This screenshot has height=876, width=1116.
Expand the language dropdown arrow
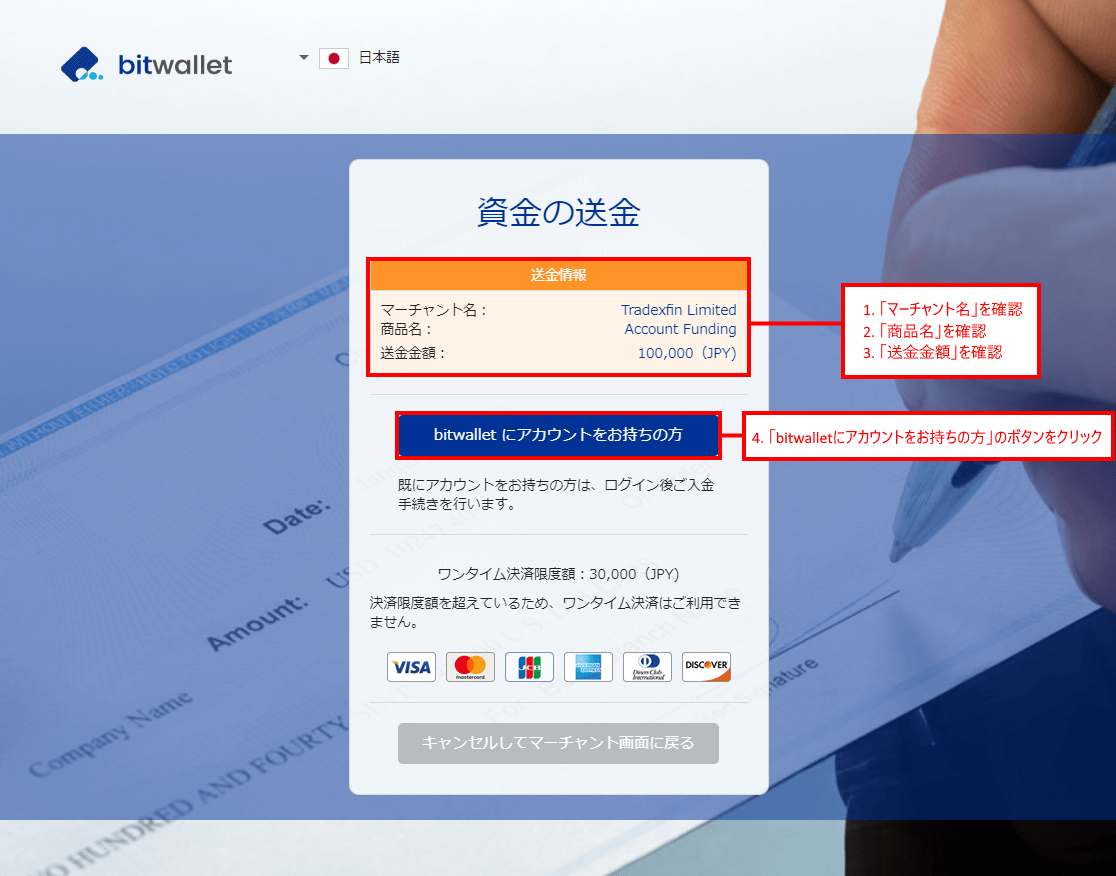(304, 58)
